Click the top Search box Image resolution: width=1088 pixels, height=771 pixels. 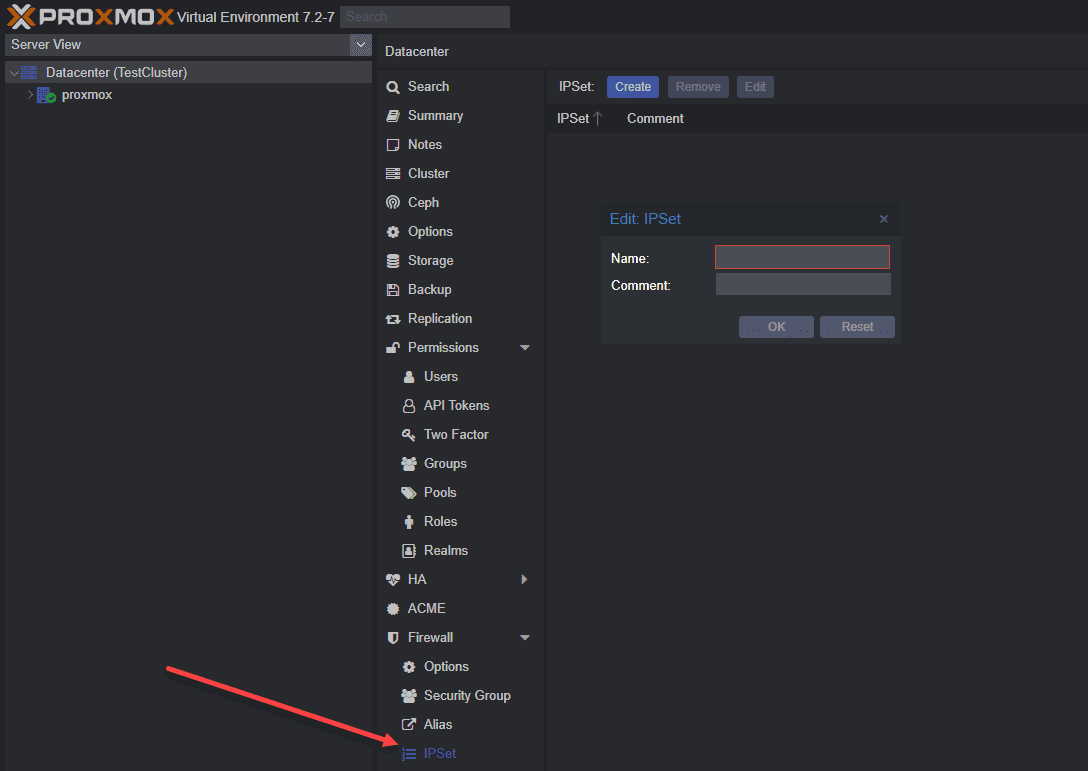425,17
